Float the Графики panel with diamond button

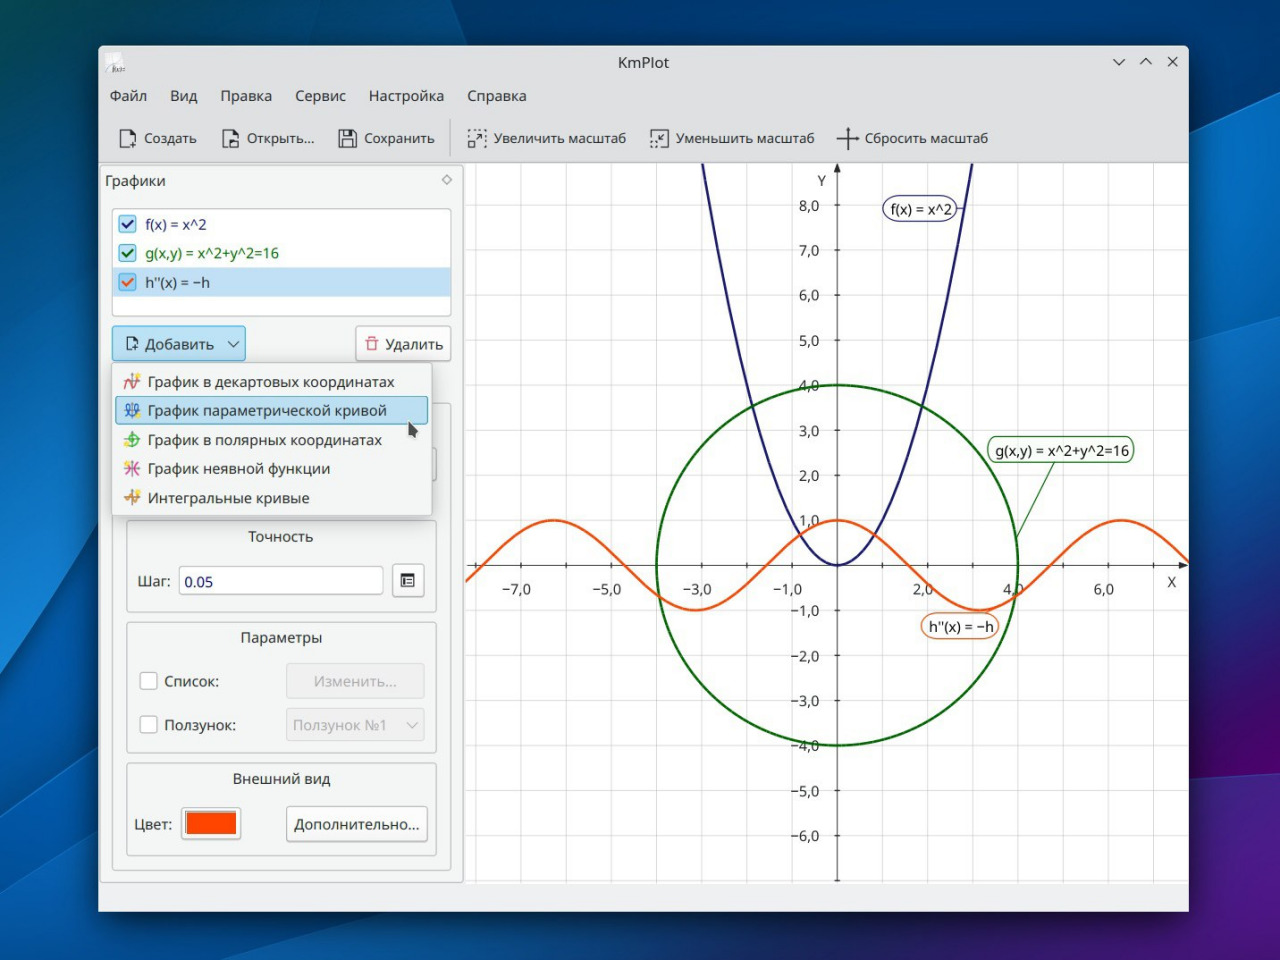tap(447, 180)
